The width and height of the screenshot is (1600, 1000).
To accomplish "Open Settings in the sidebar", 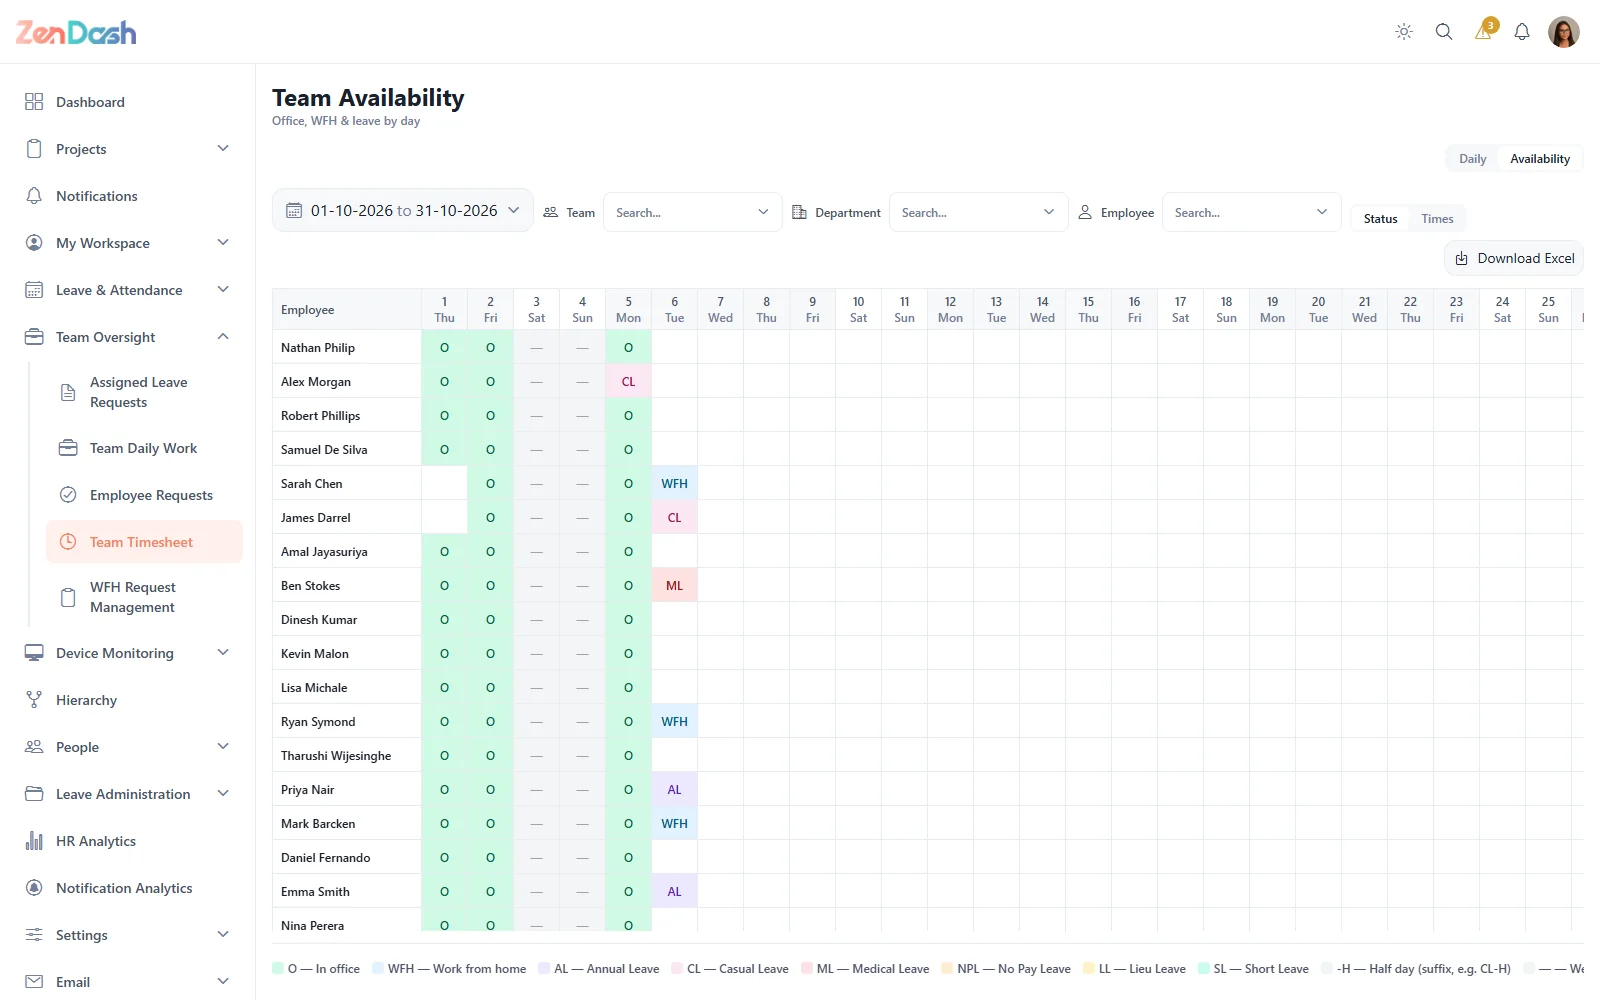I will (128, 935).
